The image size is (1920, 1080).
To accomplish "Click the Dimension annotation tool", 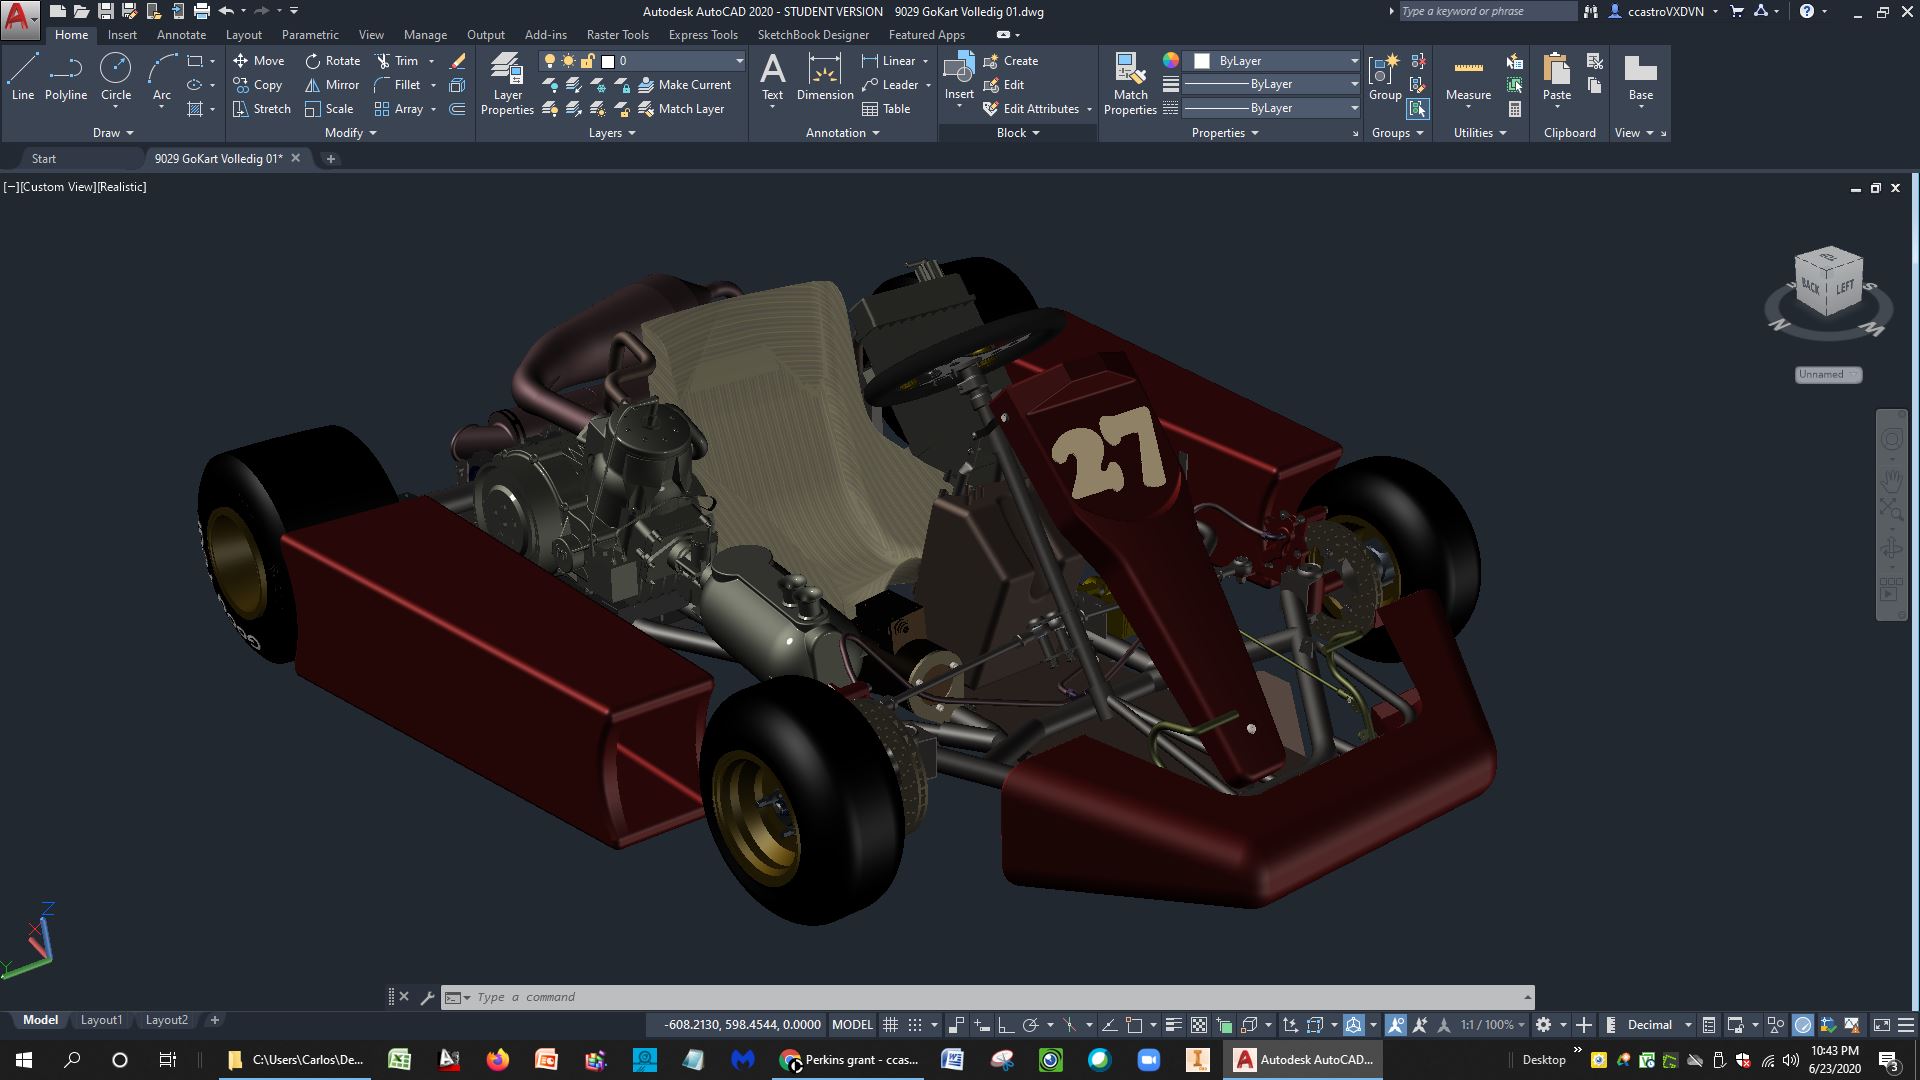I will click(x=824, y=78).
